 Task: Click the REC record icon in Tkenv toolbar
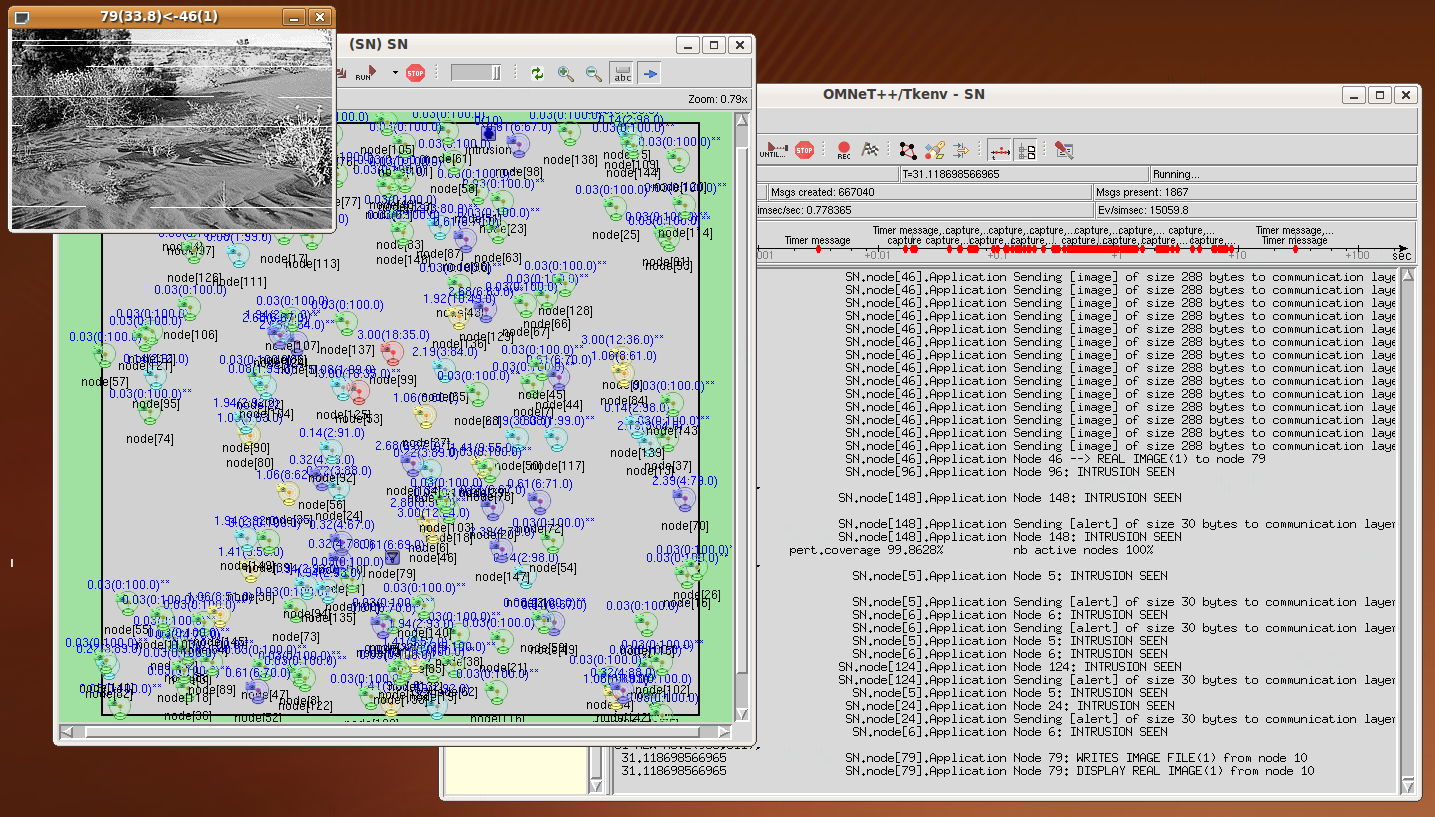844,150
